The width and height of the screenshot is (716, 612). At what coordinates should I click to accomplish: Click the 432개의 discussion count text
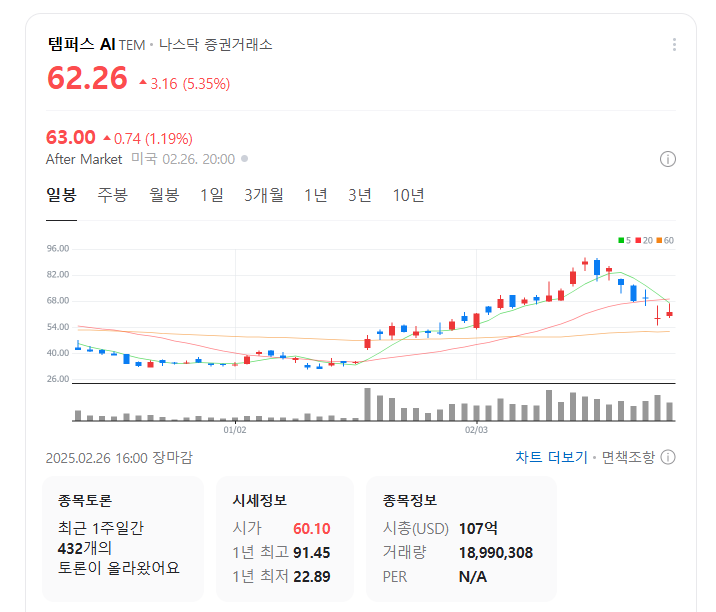click(x=84, y=548)
